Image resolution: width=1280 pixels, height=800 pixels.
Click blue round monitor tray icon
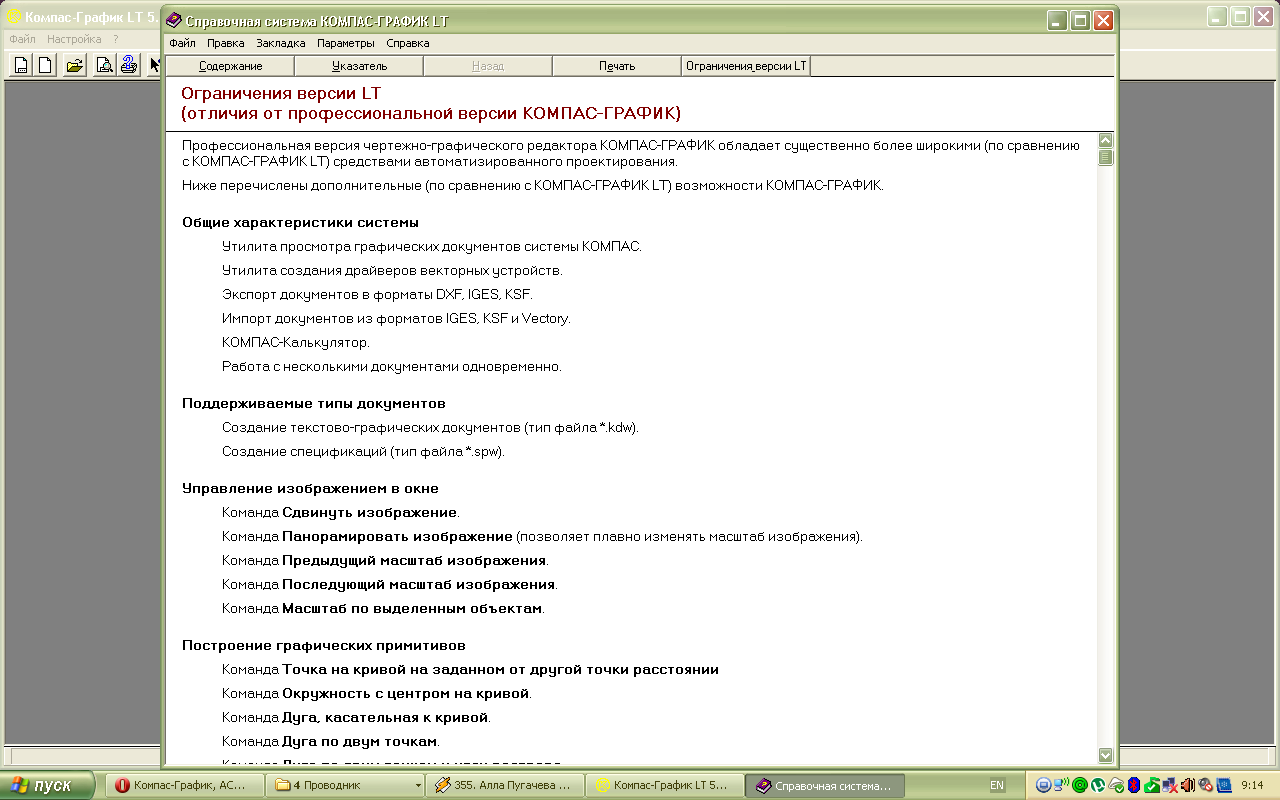point(1044,785)
